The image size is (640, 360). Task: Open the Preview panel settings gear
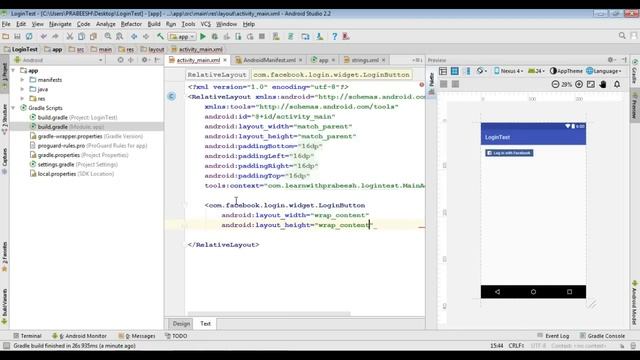point(611,60)
